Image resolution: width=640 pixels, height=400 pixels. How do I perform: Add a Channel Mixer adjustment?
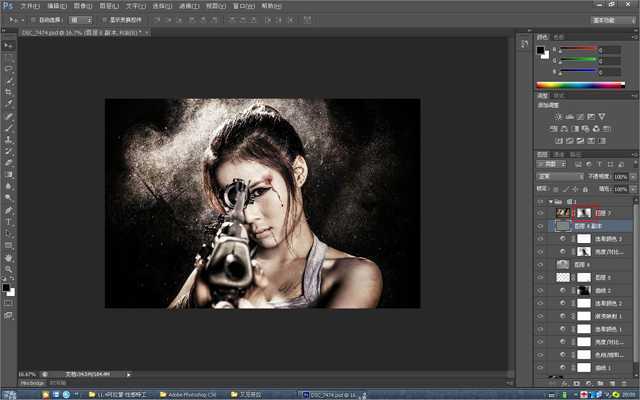pyautogui.click(x=596, y=129)
